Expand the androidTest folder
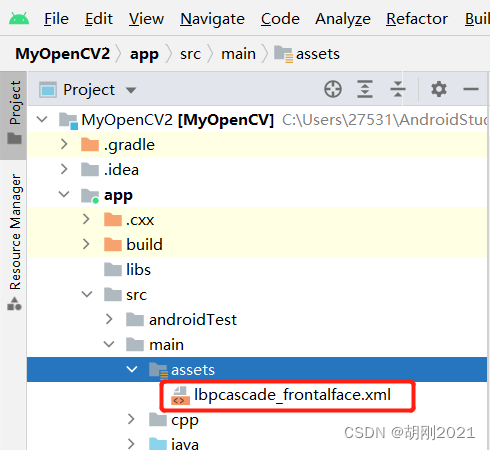 109,319
